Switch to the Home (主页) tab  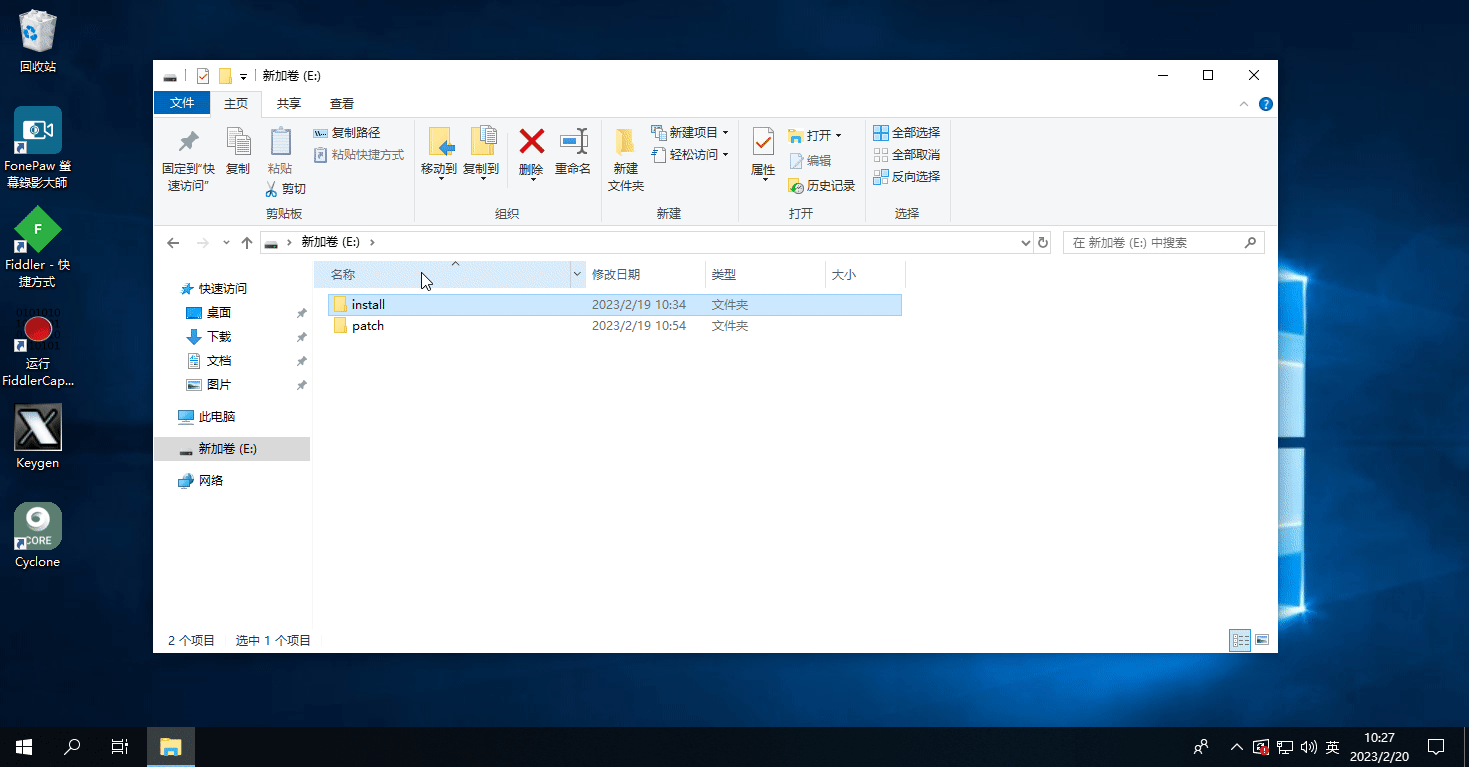click(x=236, y=104)
